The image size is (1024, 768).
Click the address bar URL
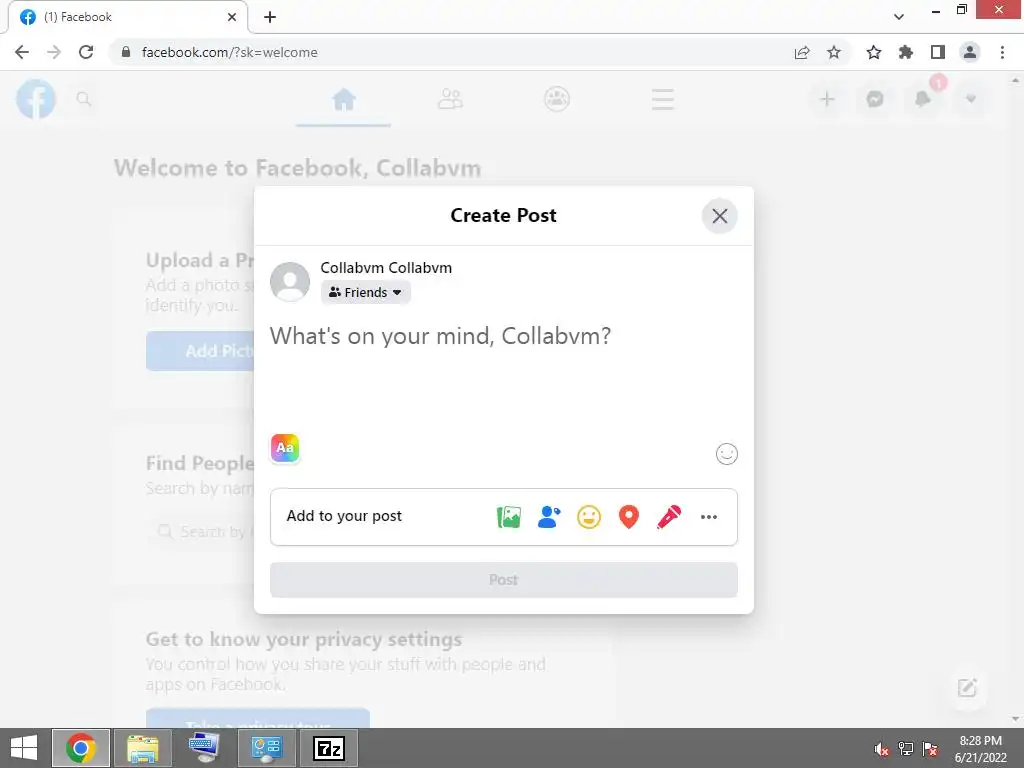(x=230, y=52)
